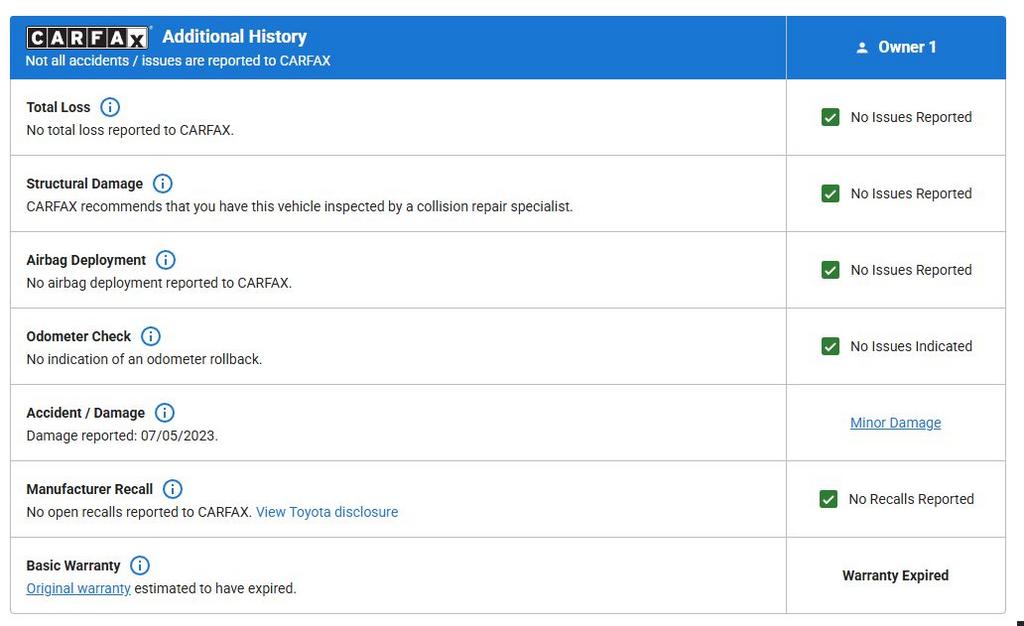Click the info icon beside Total Loss

click(110, 107)
